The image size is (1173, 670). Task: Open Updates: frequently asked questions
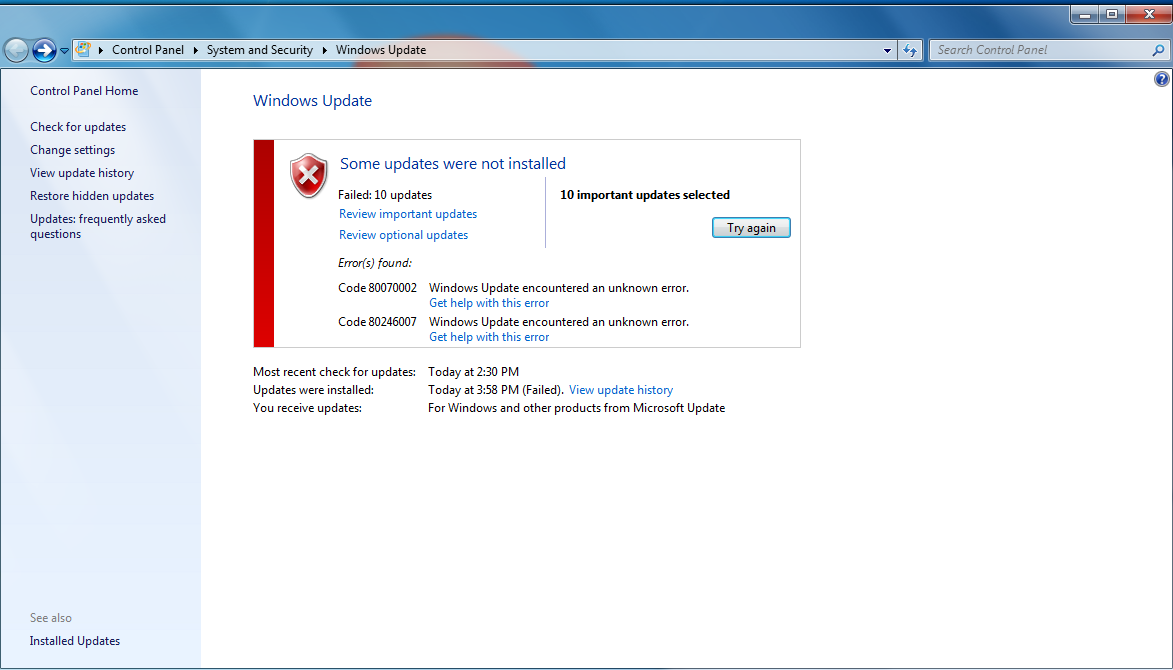tap(98, 226)
